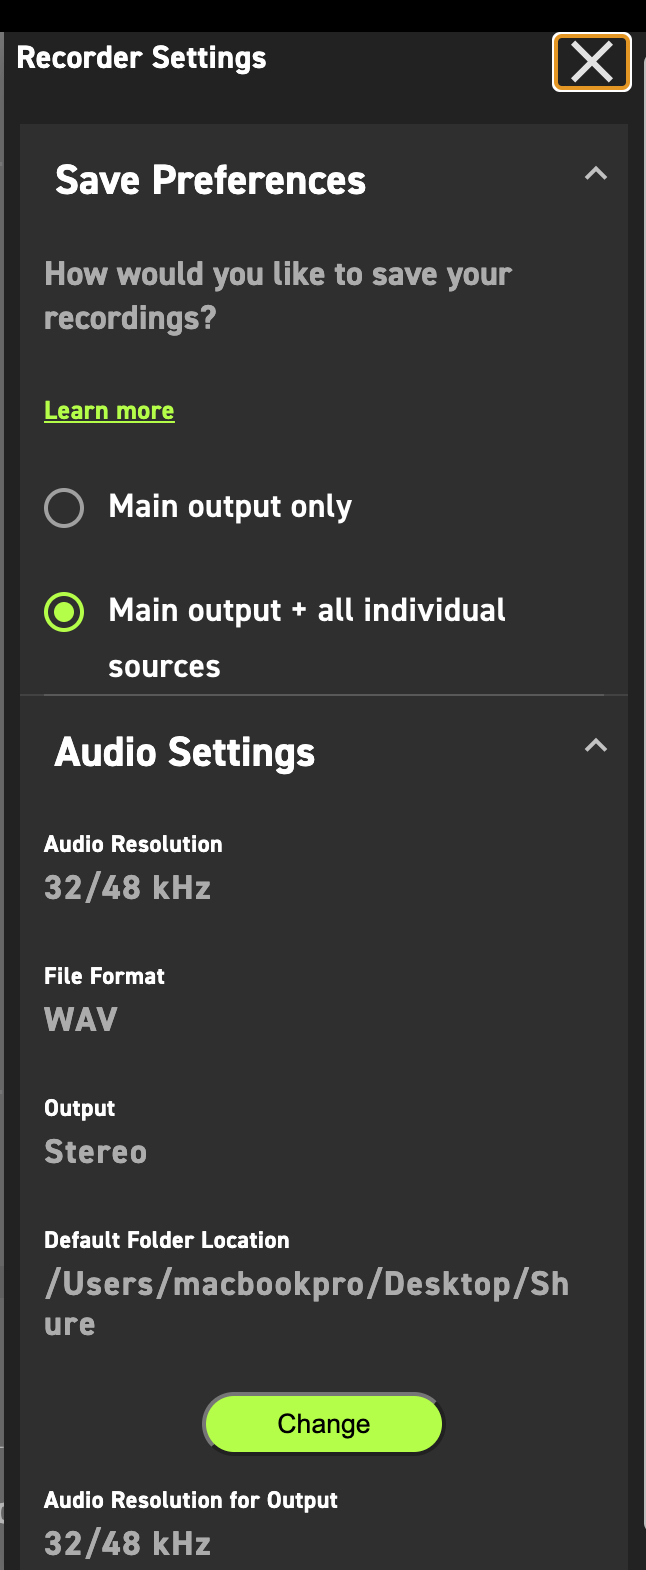Click the chevron next to Audio Settings

(595, 745)
